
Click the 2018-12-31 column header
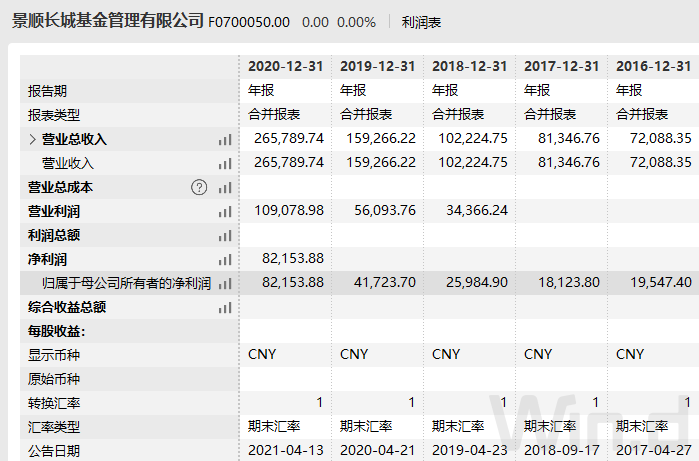point(470,66)
